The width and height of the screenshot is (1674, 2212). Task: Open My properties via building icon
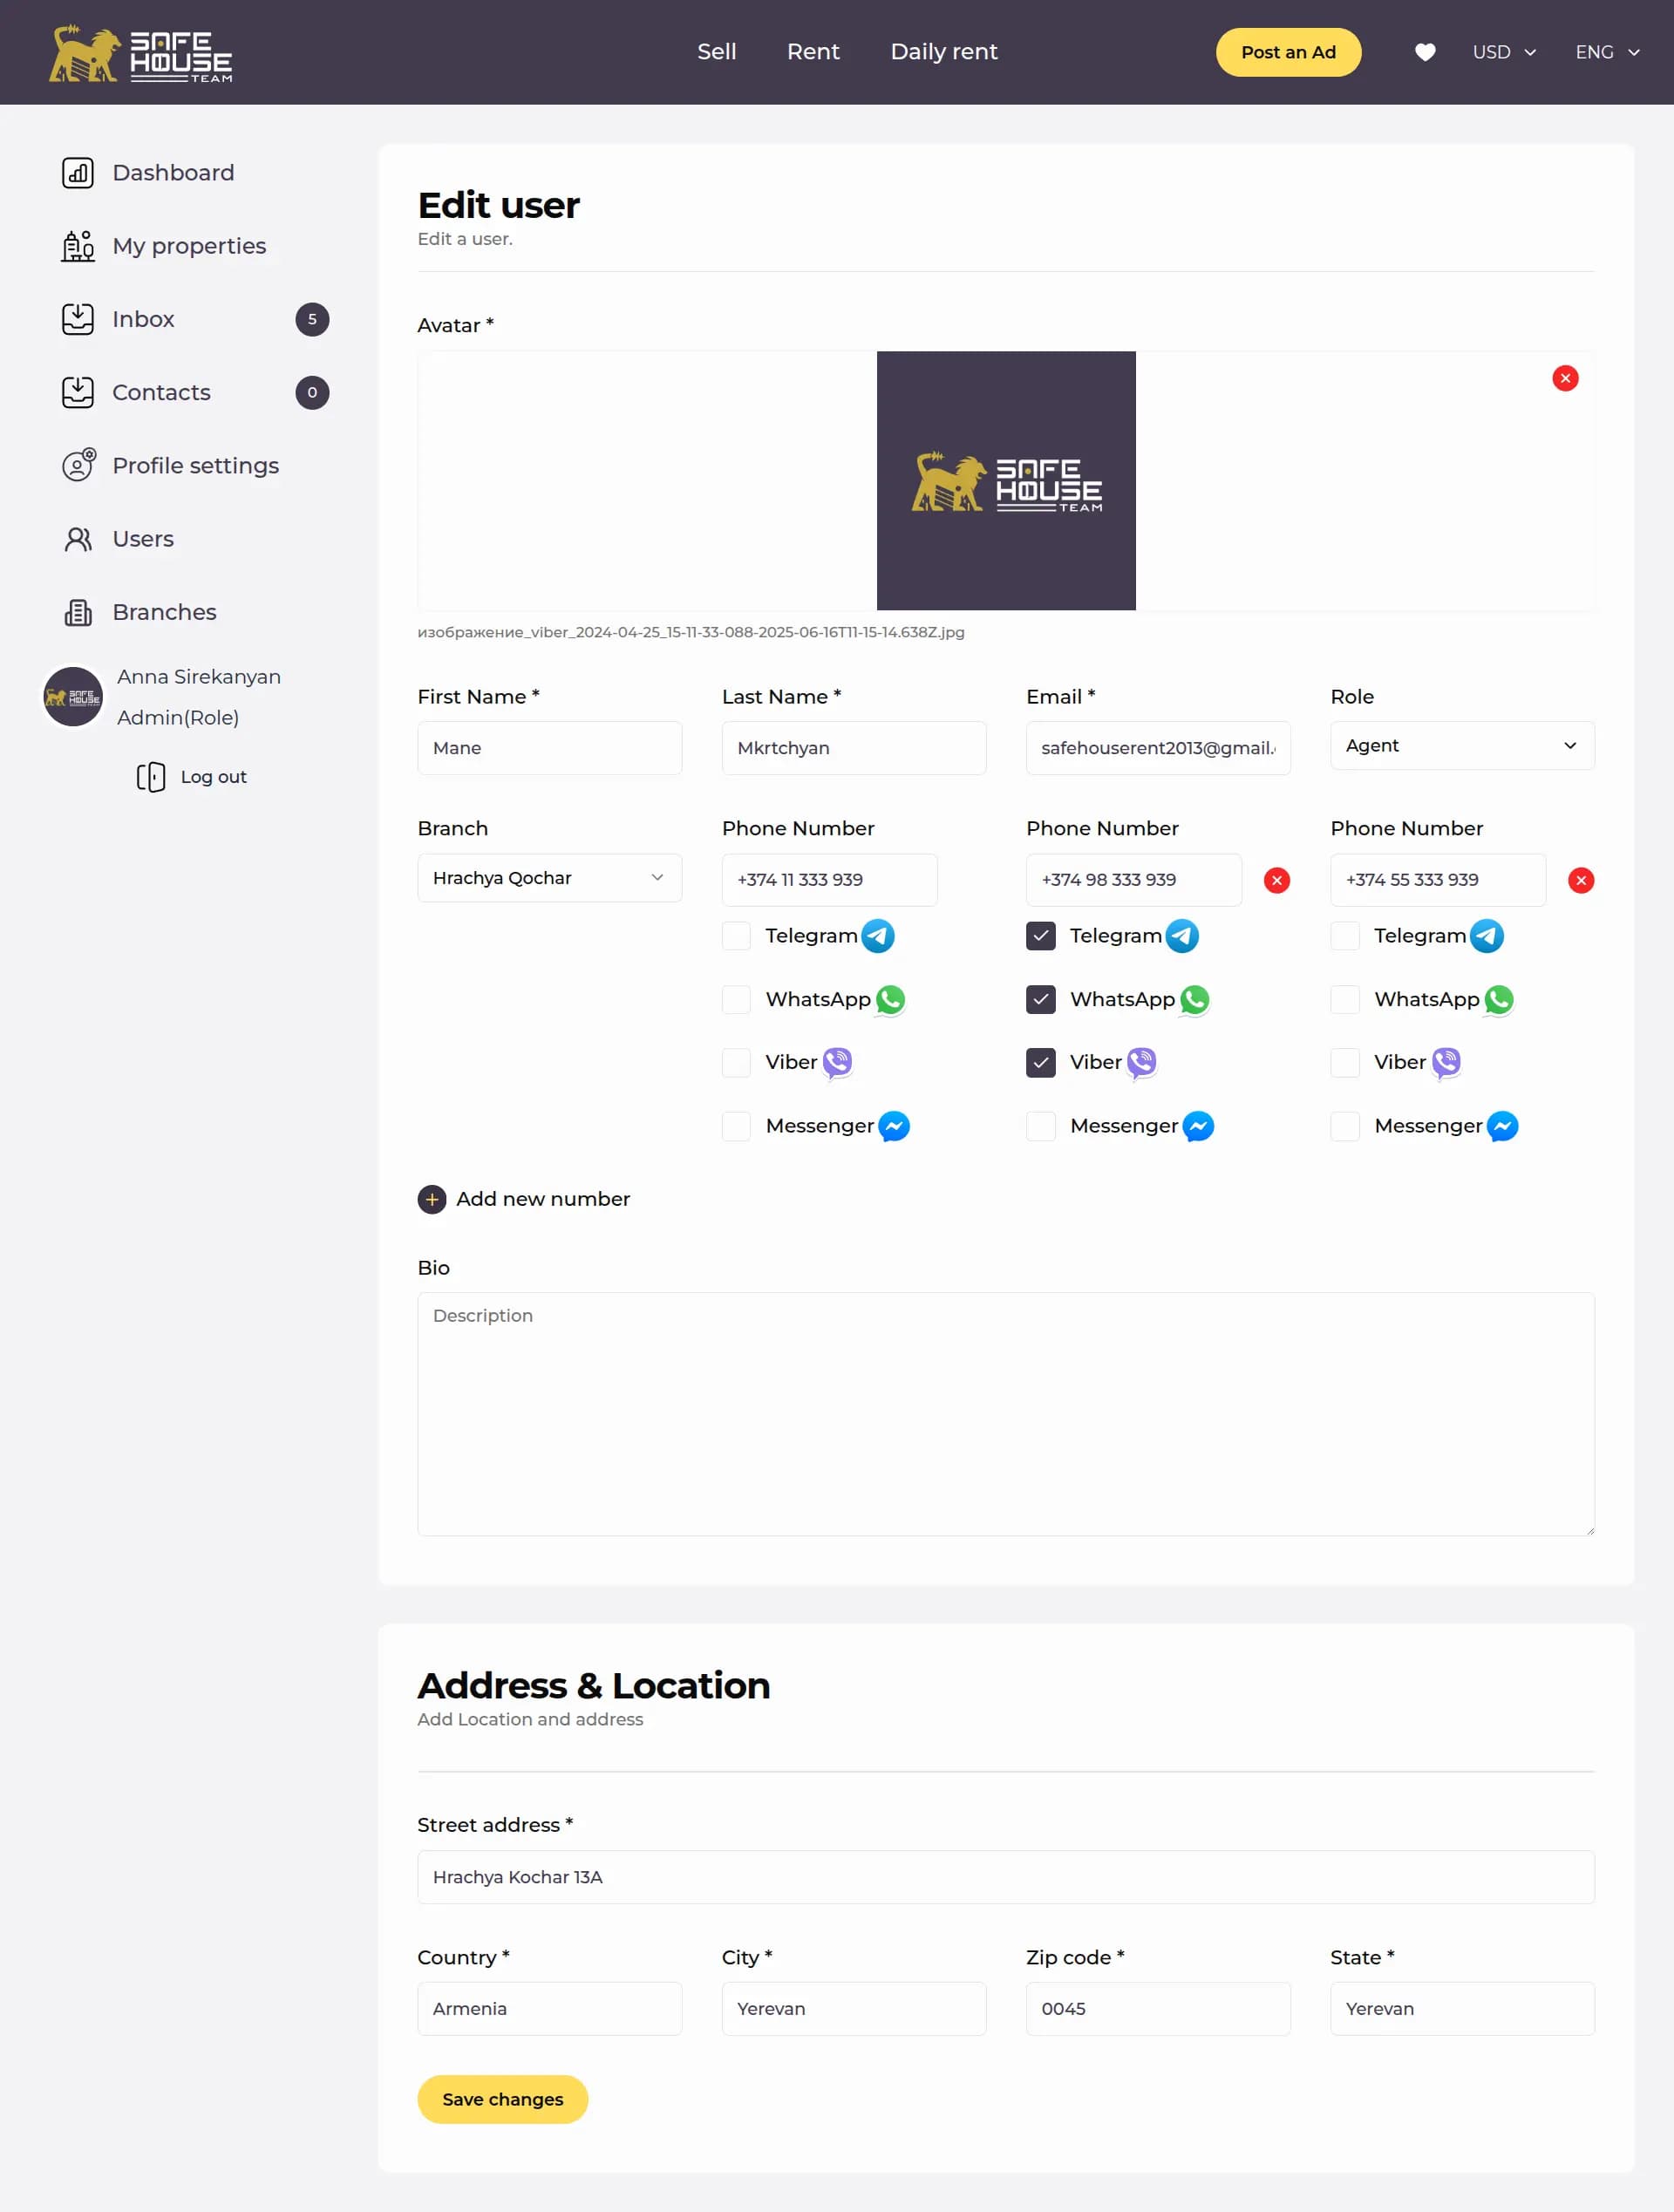[x=78, y=246]
